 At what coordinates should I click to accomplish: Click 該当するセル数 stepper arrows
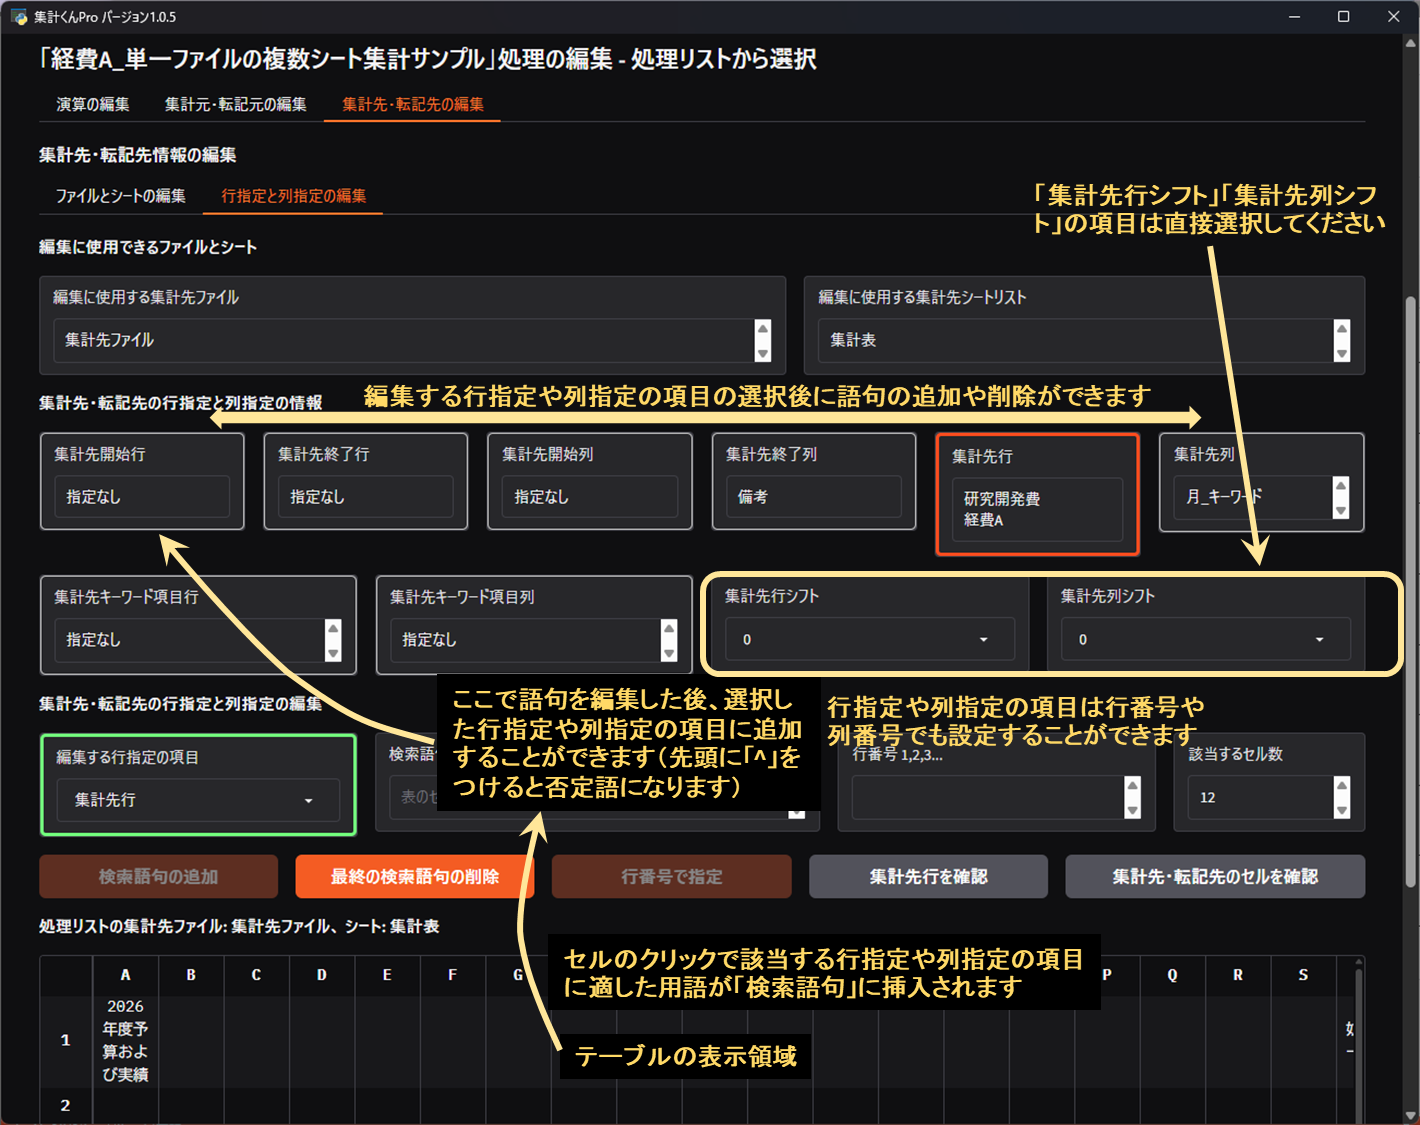pyautogui.click(x=1342, y=798)
